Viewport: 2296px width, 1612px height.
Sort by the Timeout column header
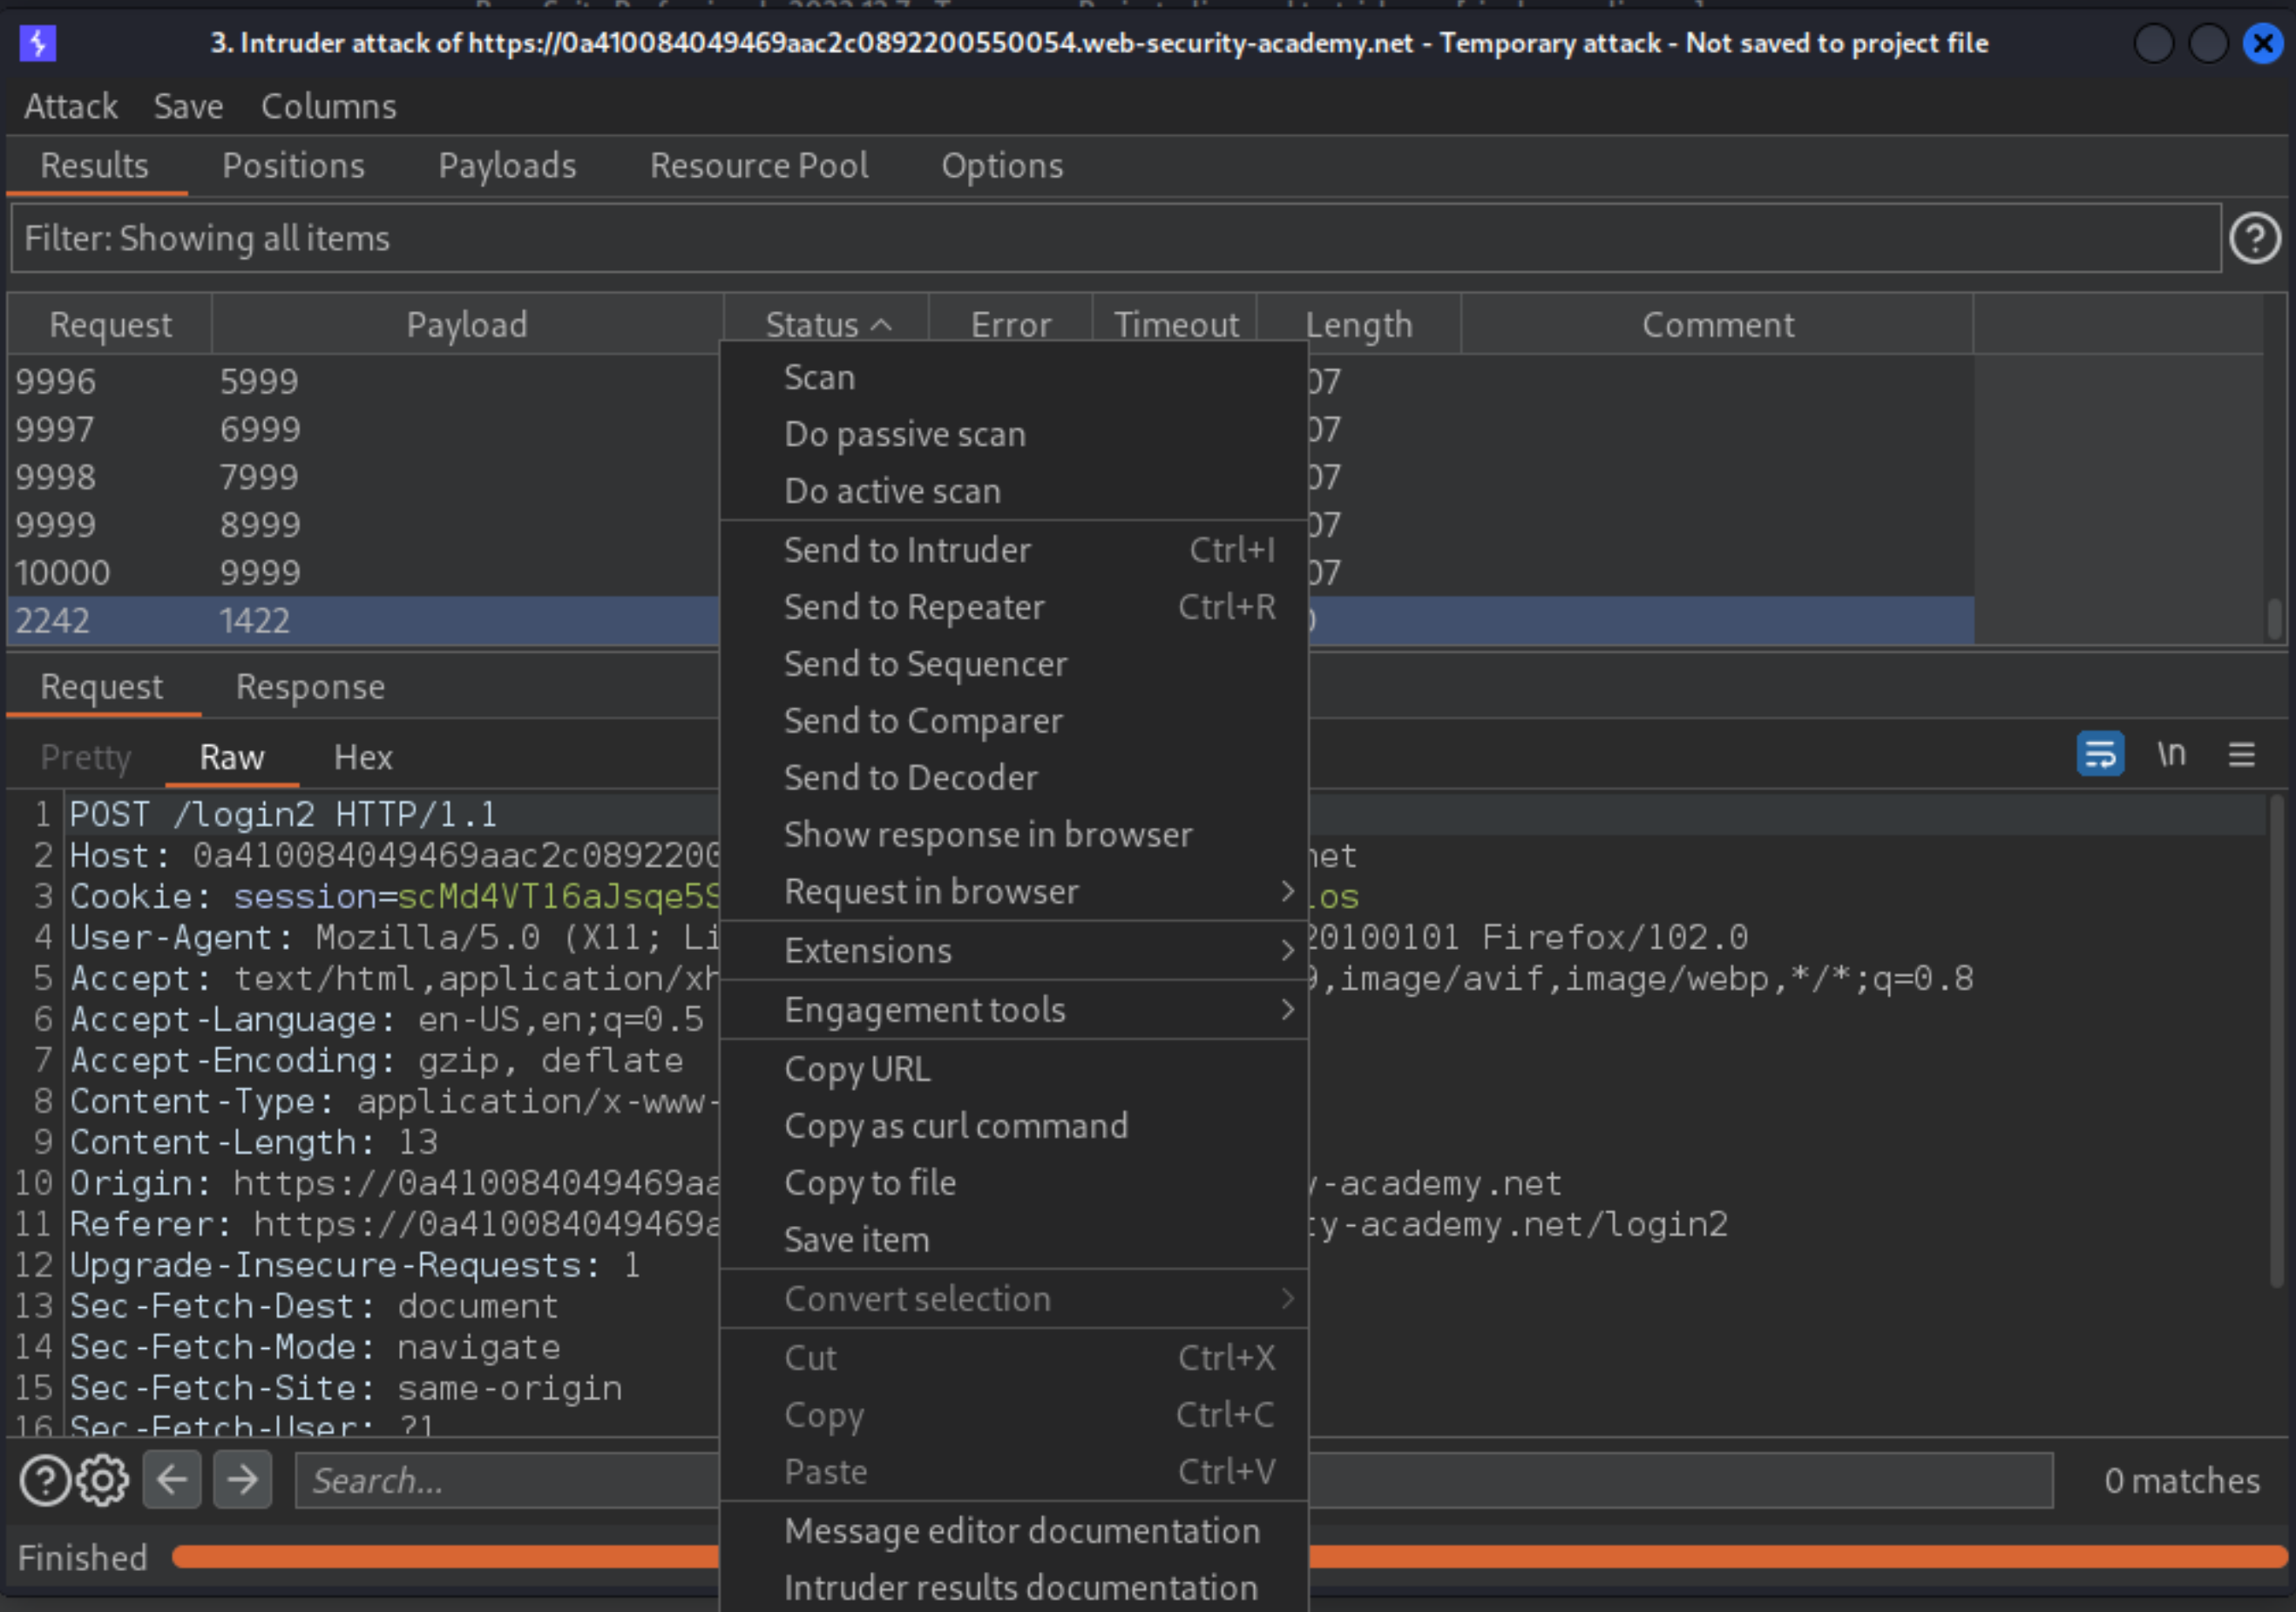tap(1176, 325)
